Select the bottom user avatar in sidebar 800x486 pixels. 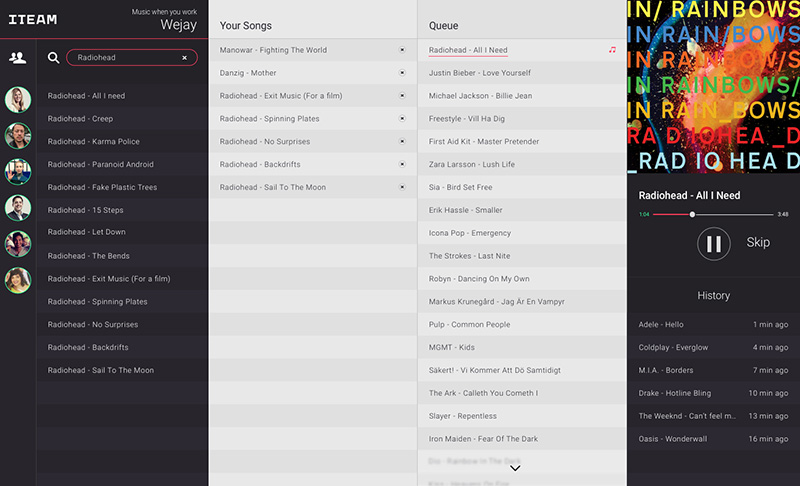(18, 280)
